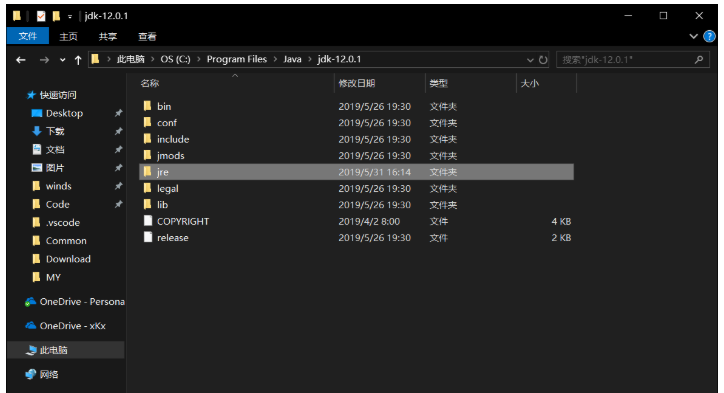This screenshot has height=393, width=724.
Task: Open the quick access toolbar customize dropdown
Action: [70, 17]
